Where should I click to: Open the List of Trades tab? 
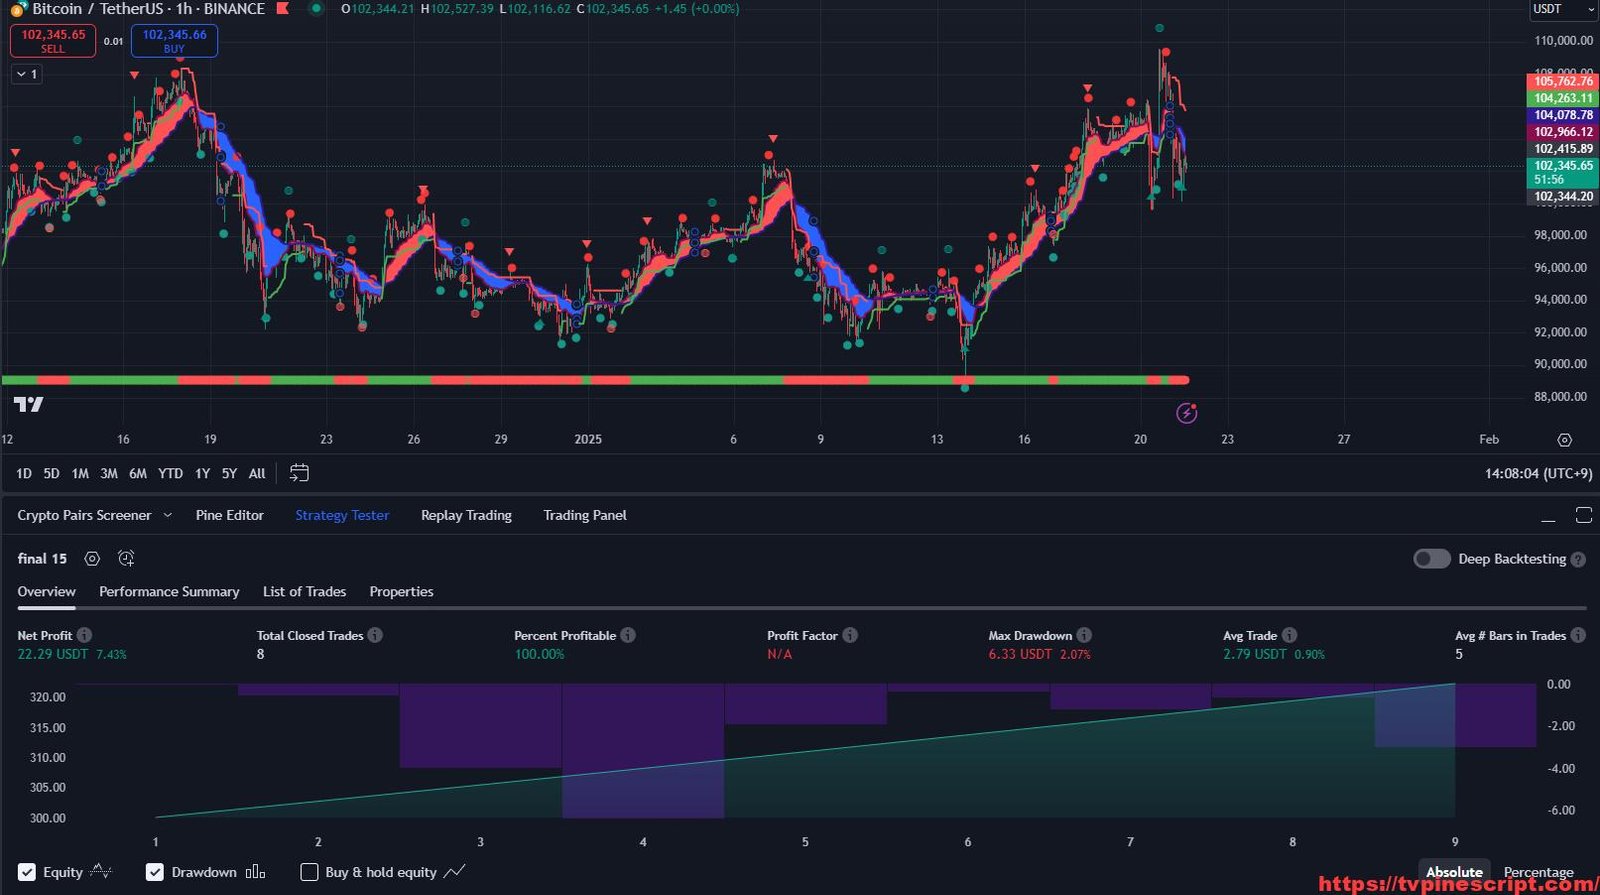(304, 592)
